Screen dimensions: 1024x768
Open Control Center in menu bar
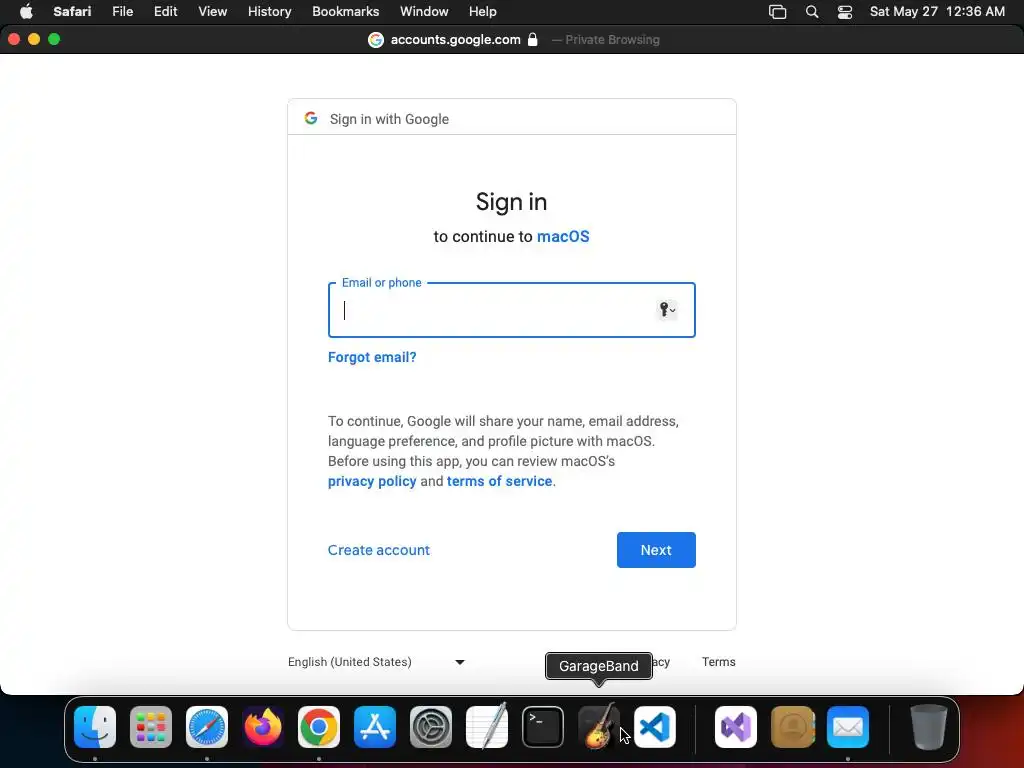point(845,12)
